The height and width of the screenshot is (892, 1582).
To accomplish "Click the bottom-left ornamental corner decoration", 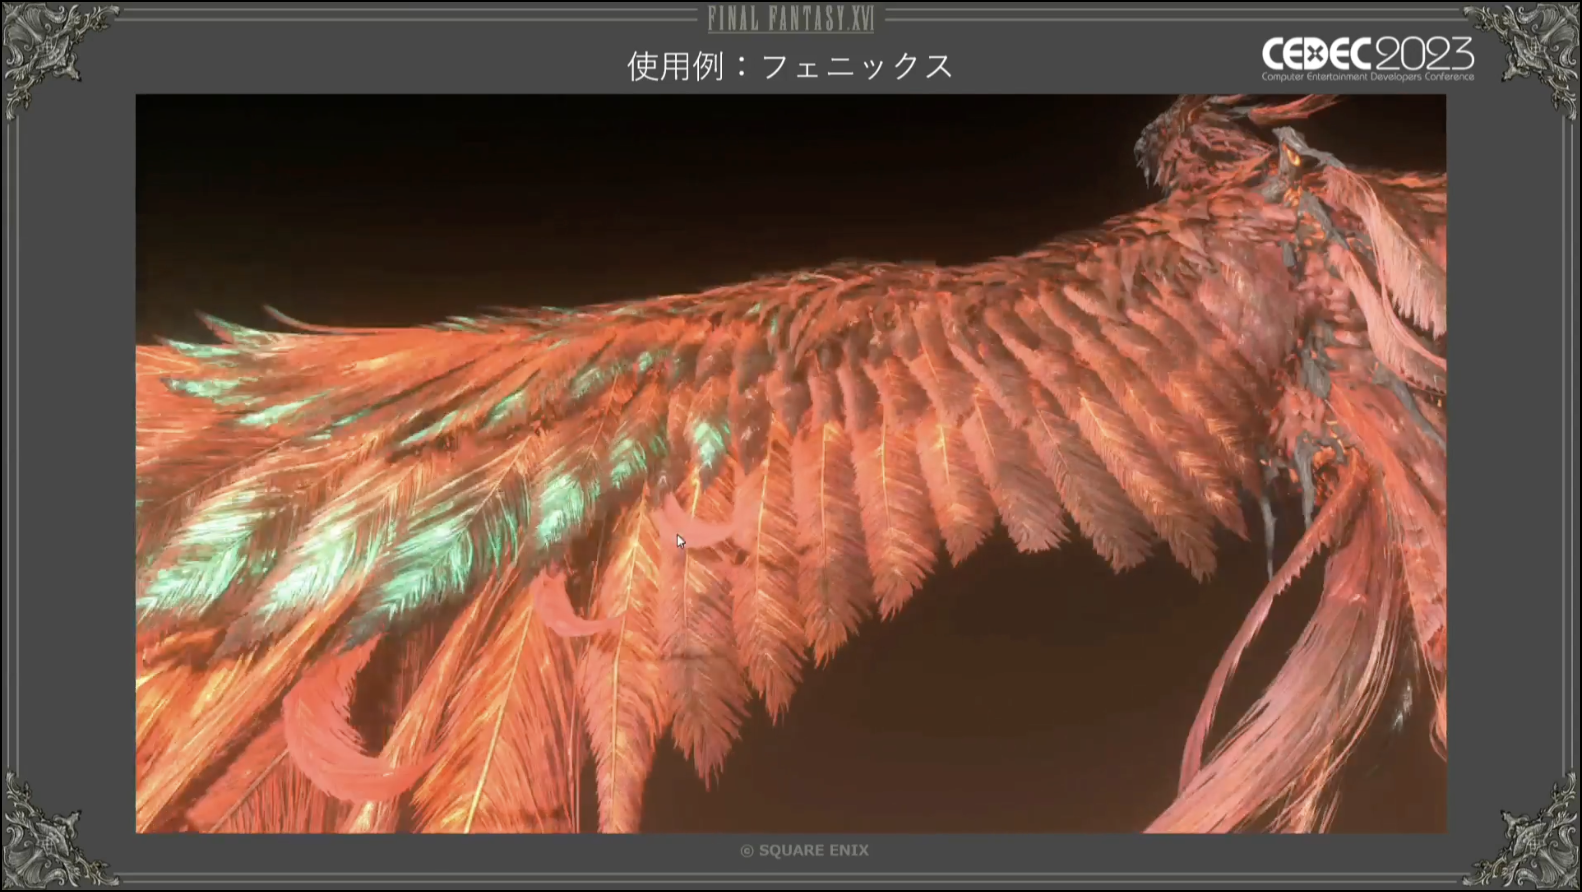I will 45,835.
